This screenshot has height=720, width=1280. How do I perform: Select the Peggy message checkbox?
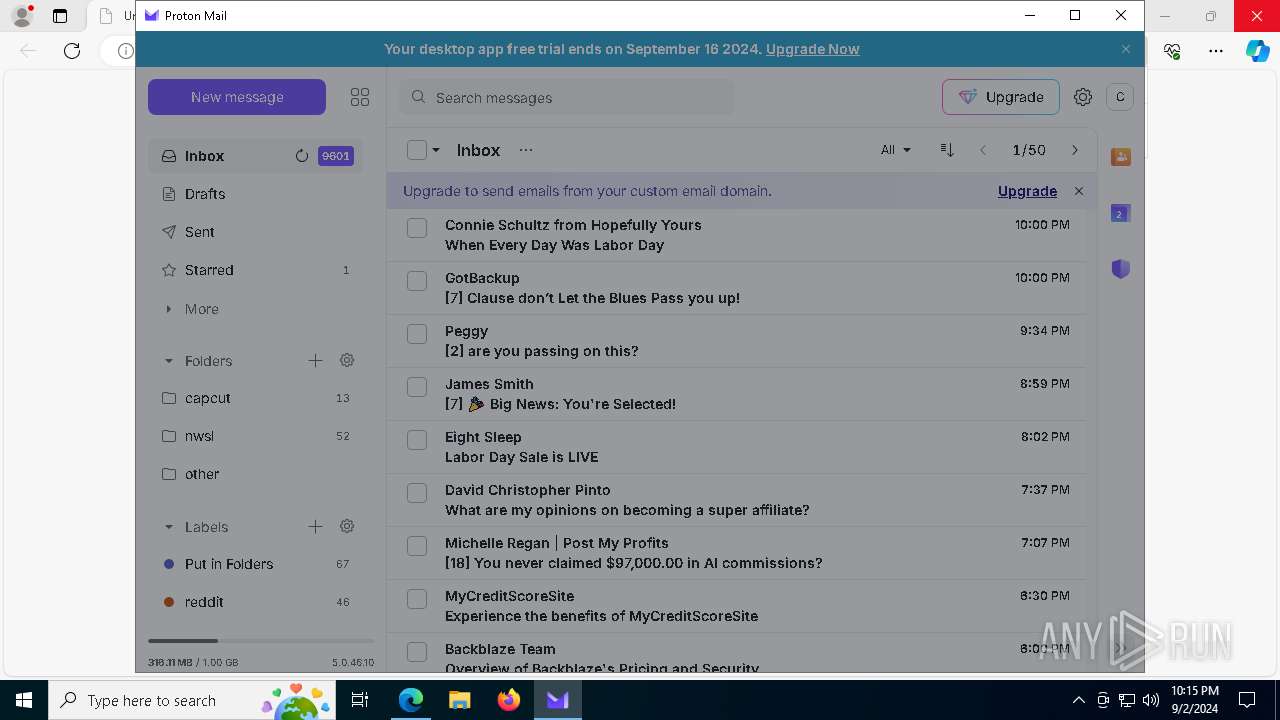coord(417,334)
